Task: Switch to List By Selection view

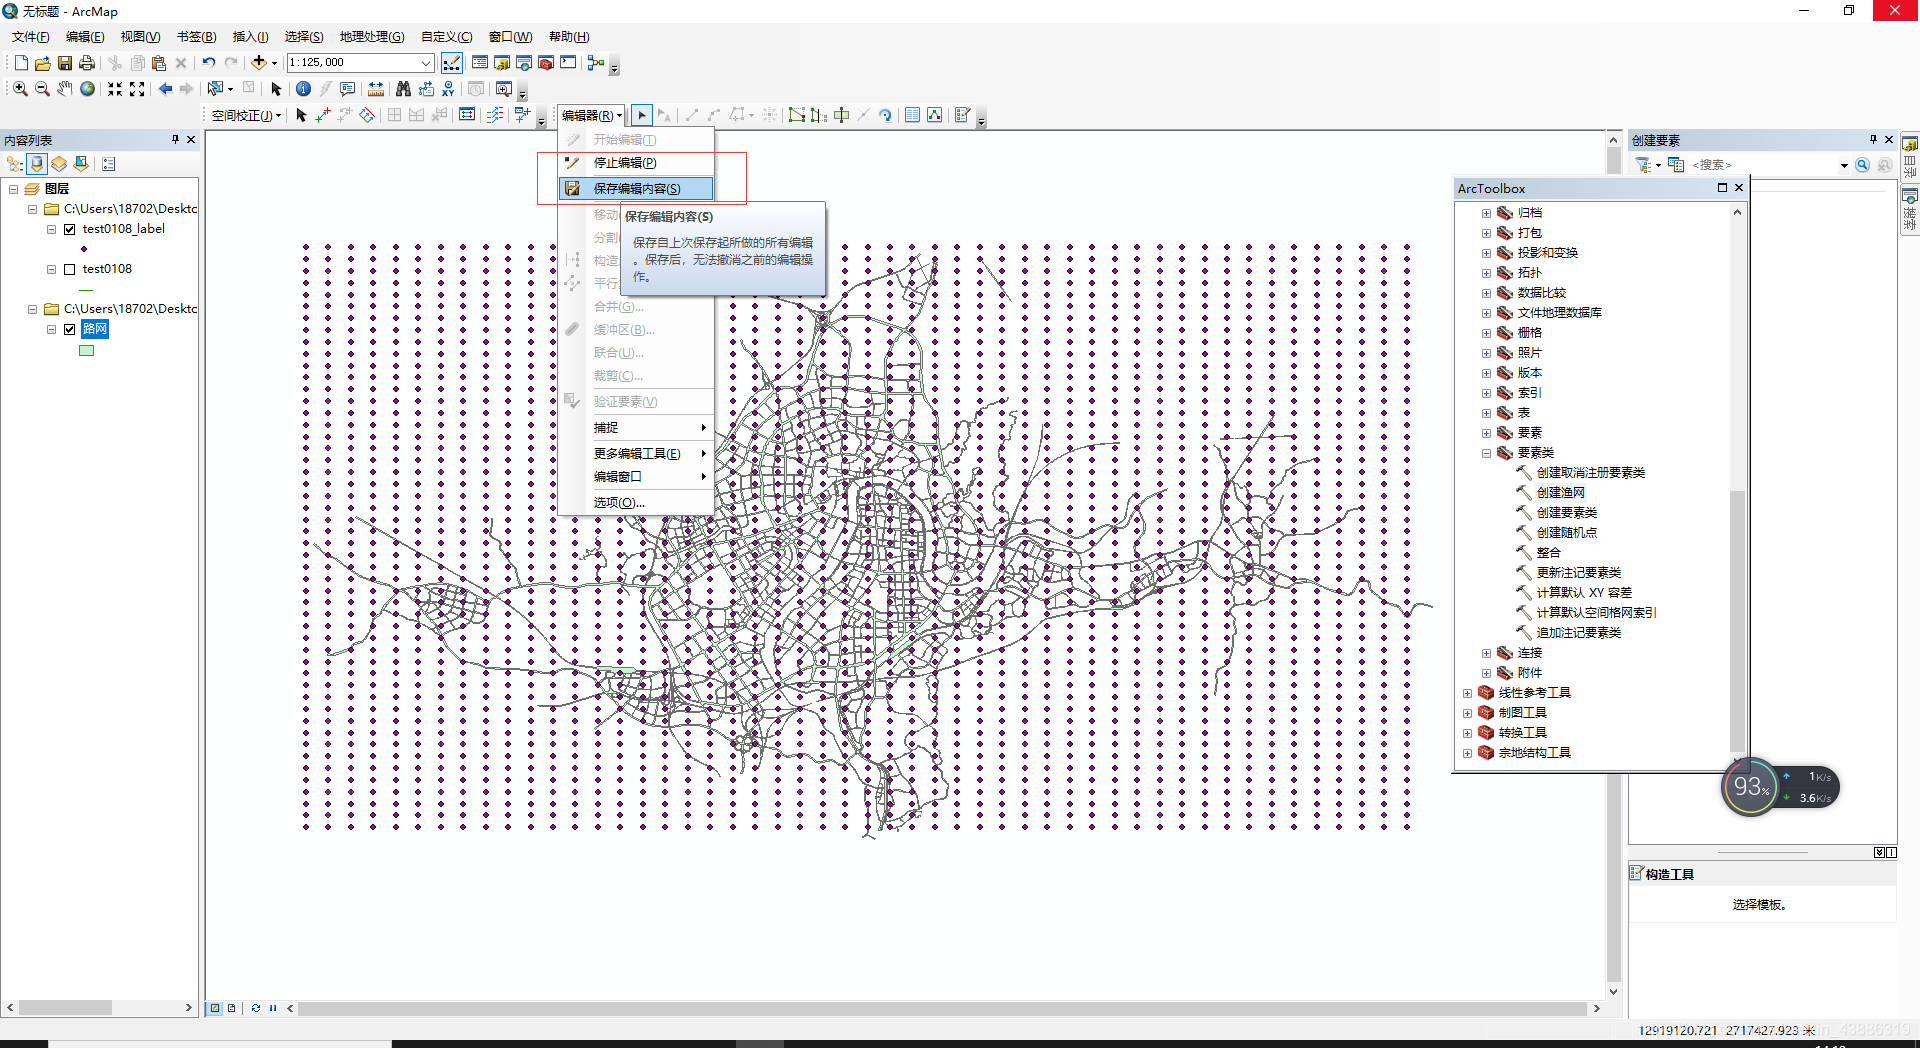Action: click(81, 164)
